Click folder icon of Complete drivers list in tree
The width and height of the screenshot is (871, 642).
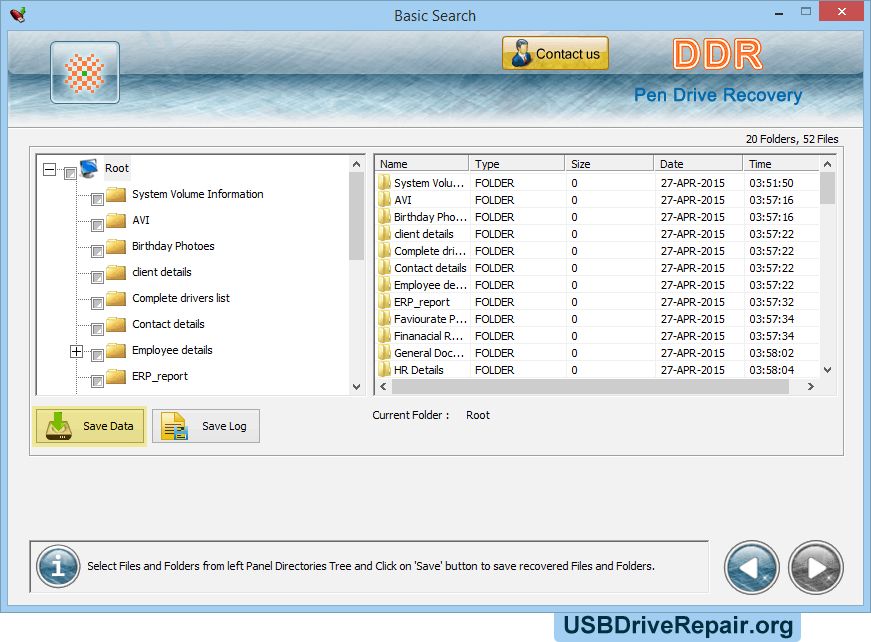(x=116, y=298)
